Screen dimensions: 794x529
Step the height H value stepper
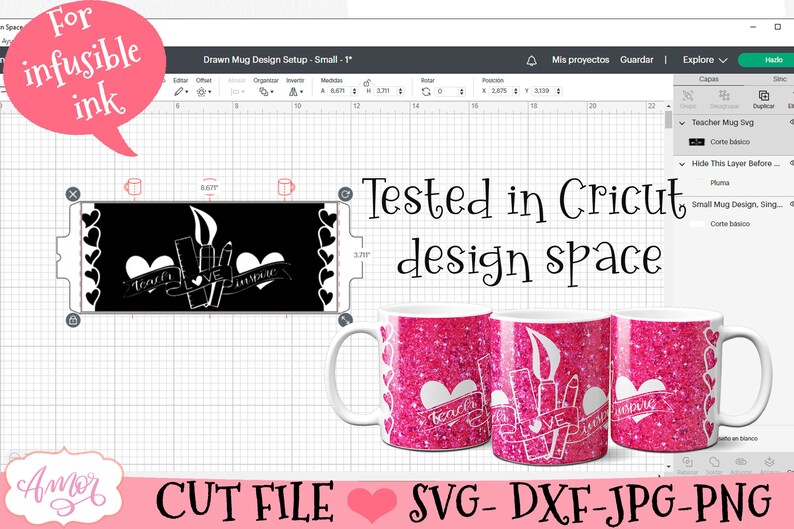(x=401, y=91)
